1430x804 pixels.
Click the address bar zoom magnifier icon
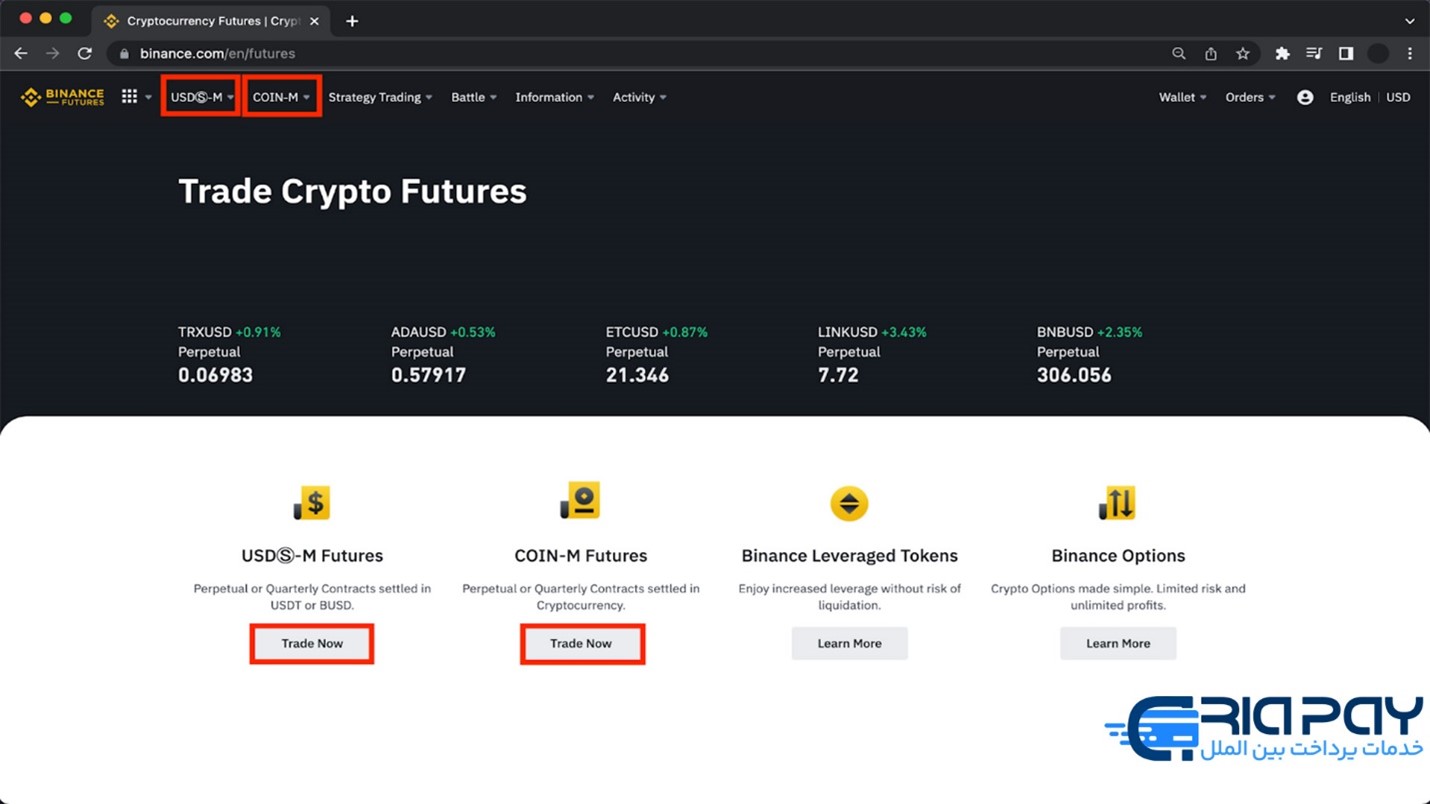coord(1179,54)
